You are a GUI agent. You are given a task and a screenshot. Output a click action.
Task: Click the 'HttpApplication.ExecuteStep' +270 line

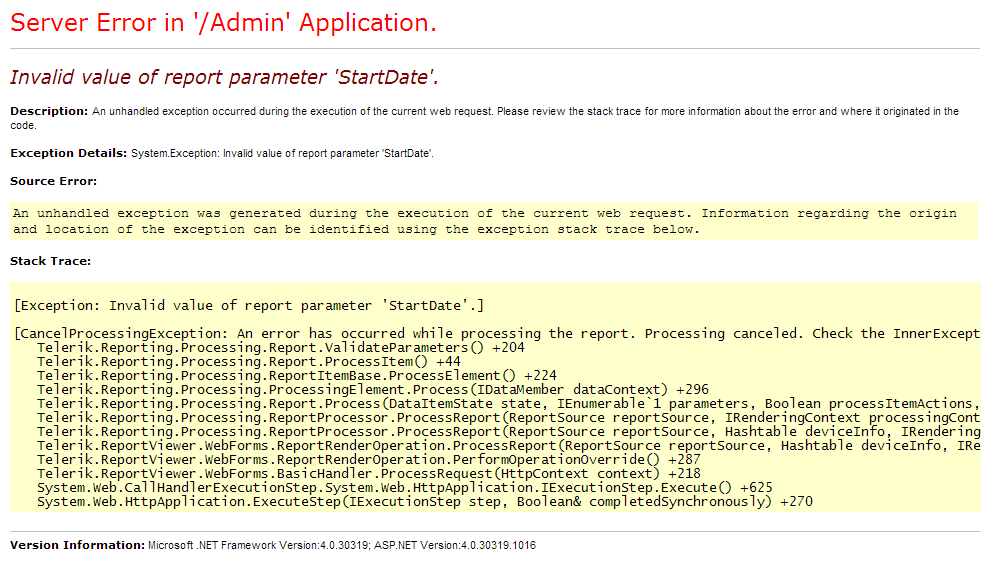point(425,501)
